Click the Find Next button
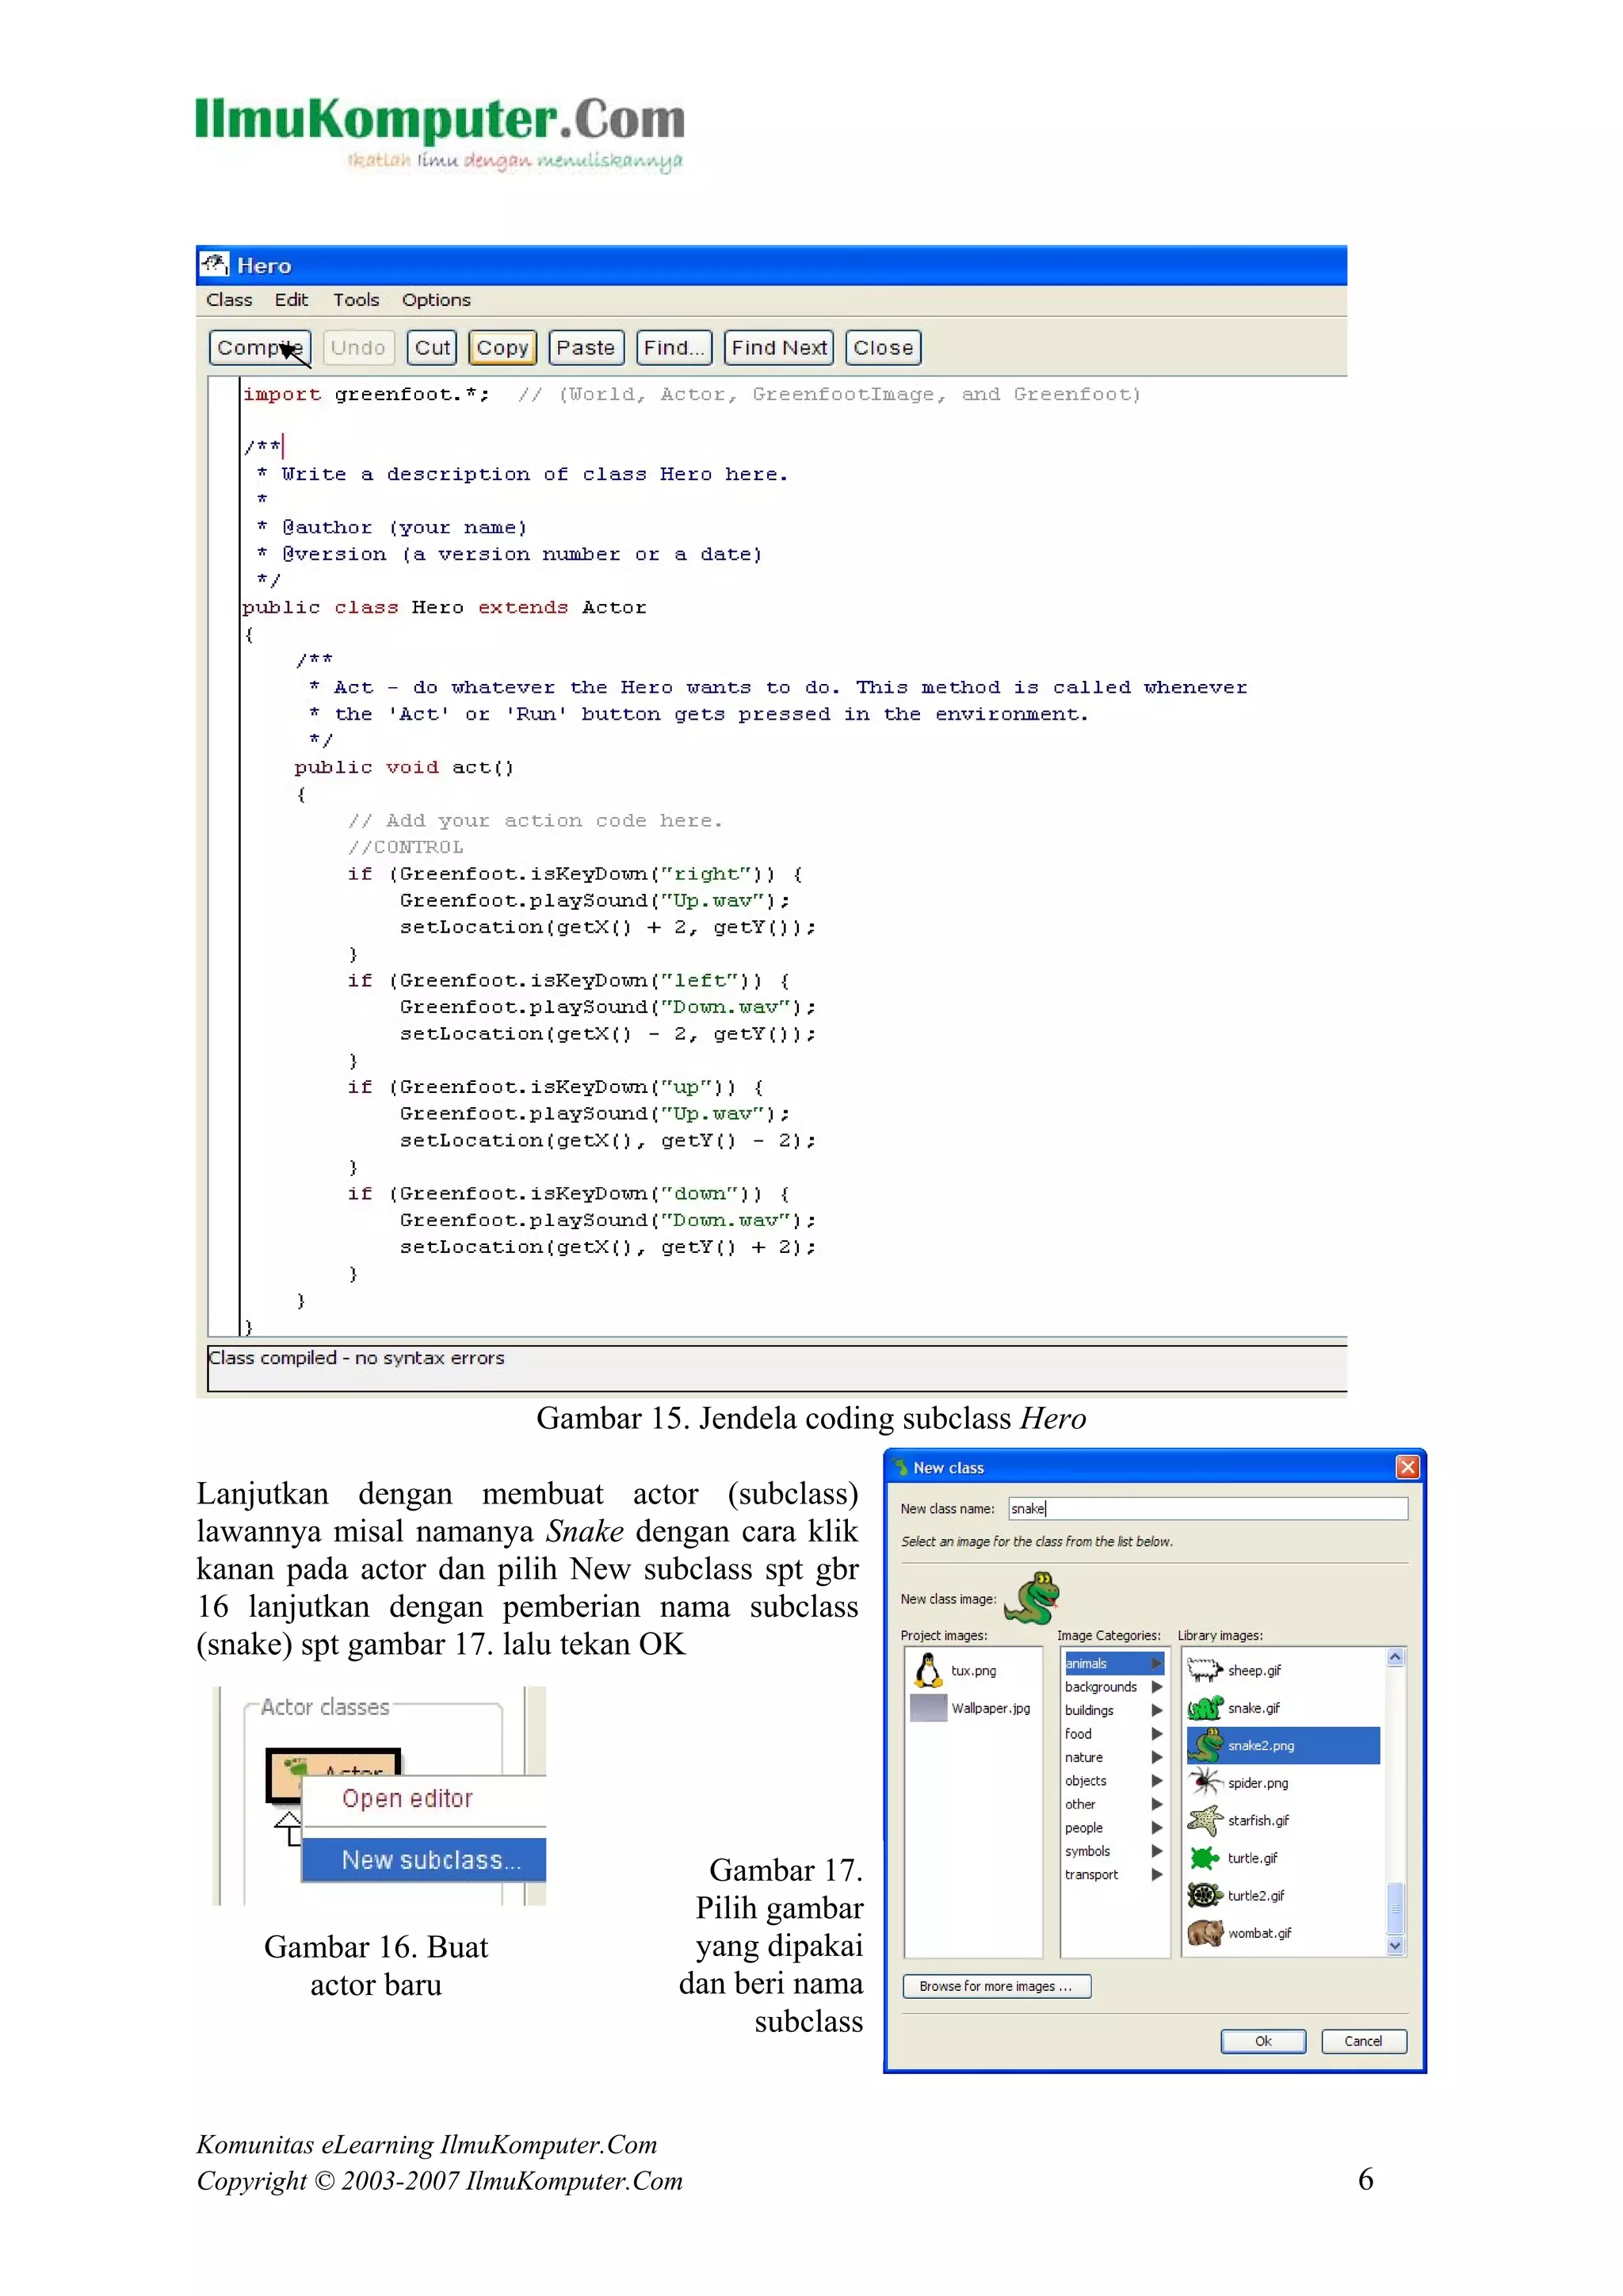The height and width of the screenshot is (2296, 1623). click(779, 347)
